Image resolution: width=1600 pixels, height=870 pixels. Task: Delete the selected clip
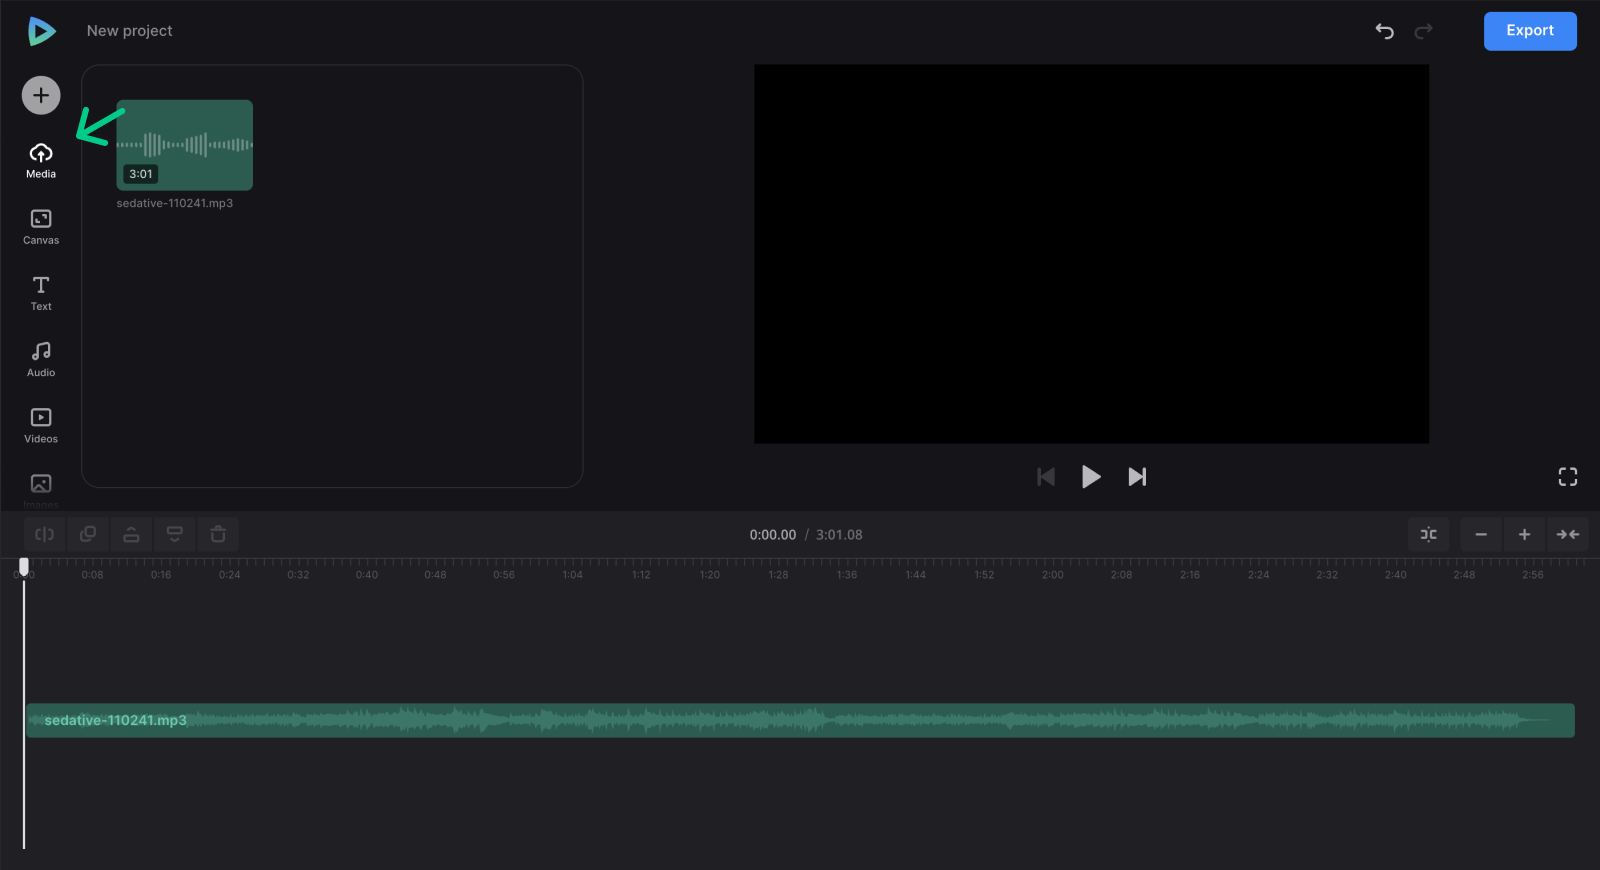tap(218, 534)
